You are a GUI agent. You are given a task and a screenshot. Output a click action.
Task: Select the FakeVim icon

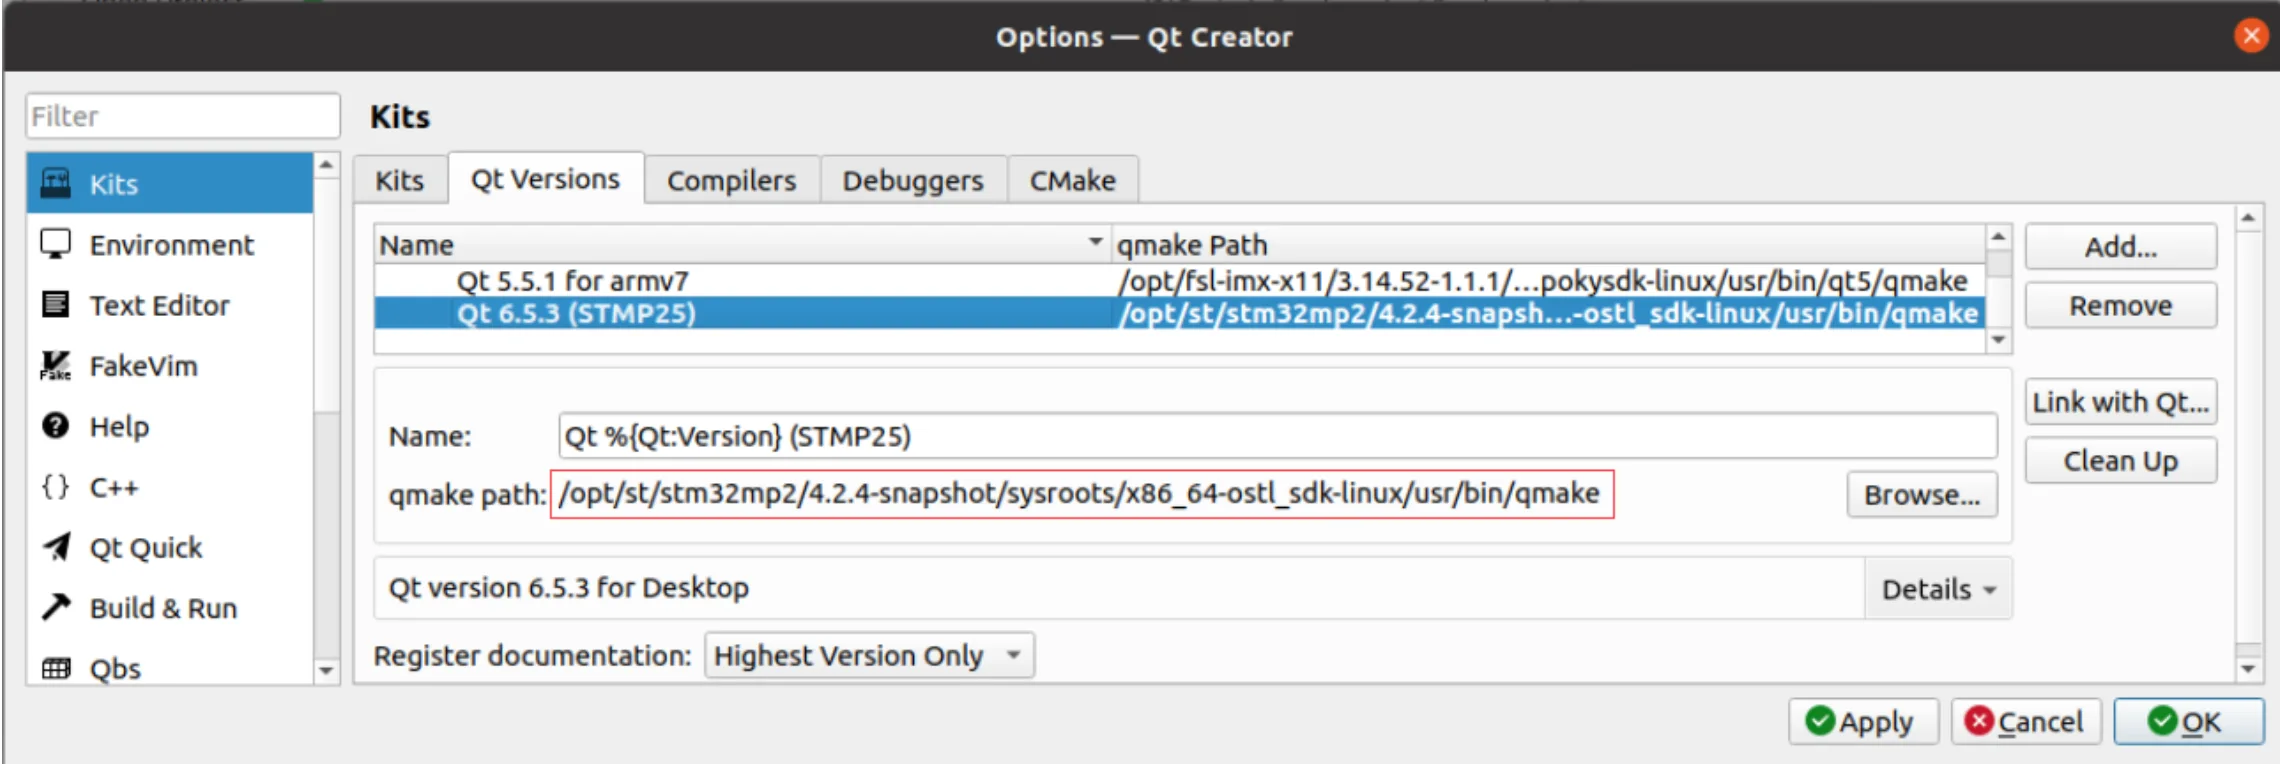[x=56, y=365]
